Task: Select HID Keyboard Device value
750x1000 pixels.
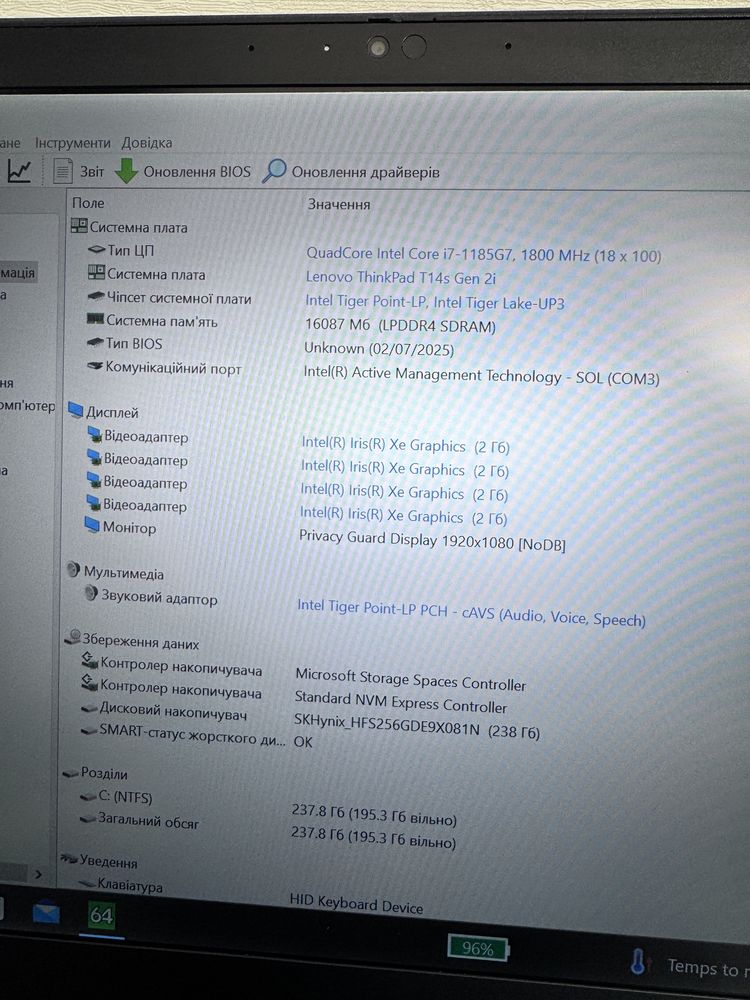Action: point(356,903)
